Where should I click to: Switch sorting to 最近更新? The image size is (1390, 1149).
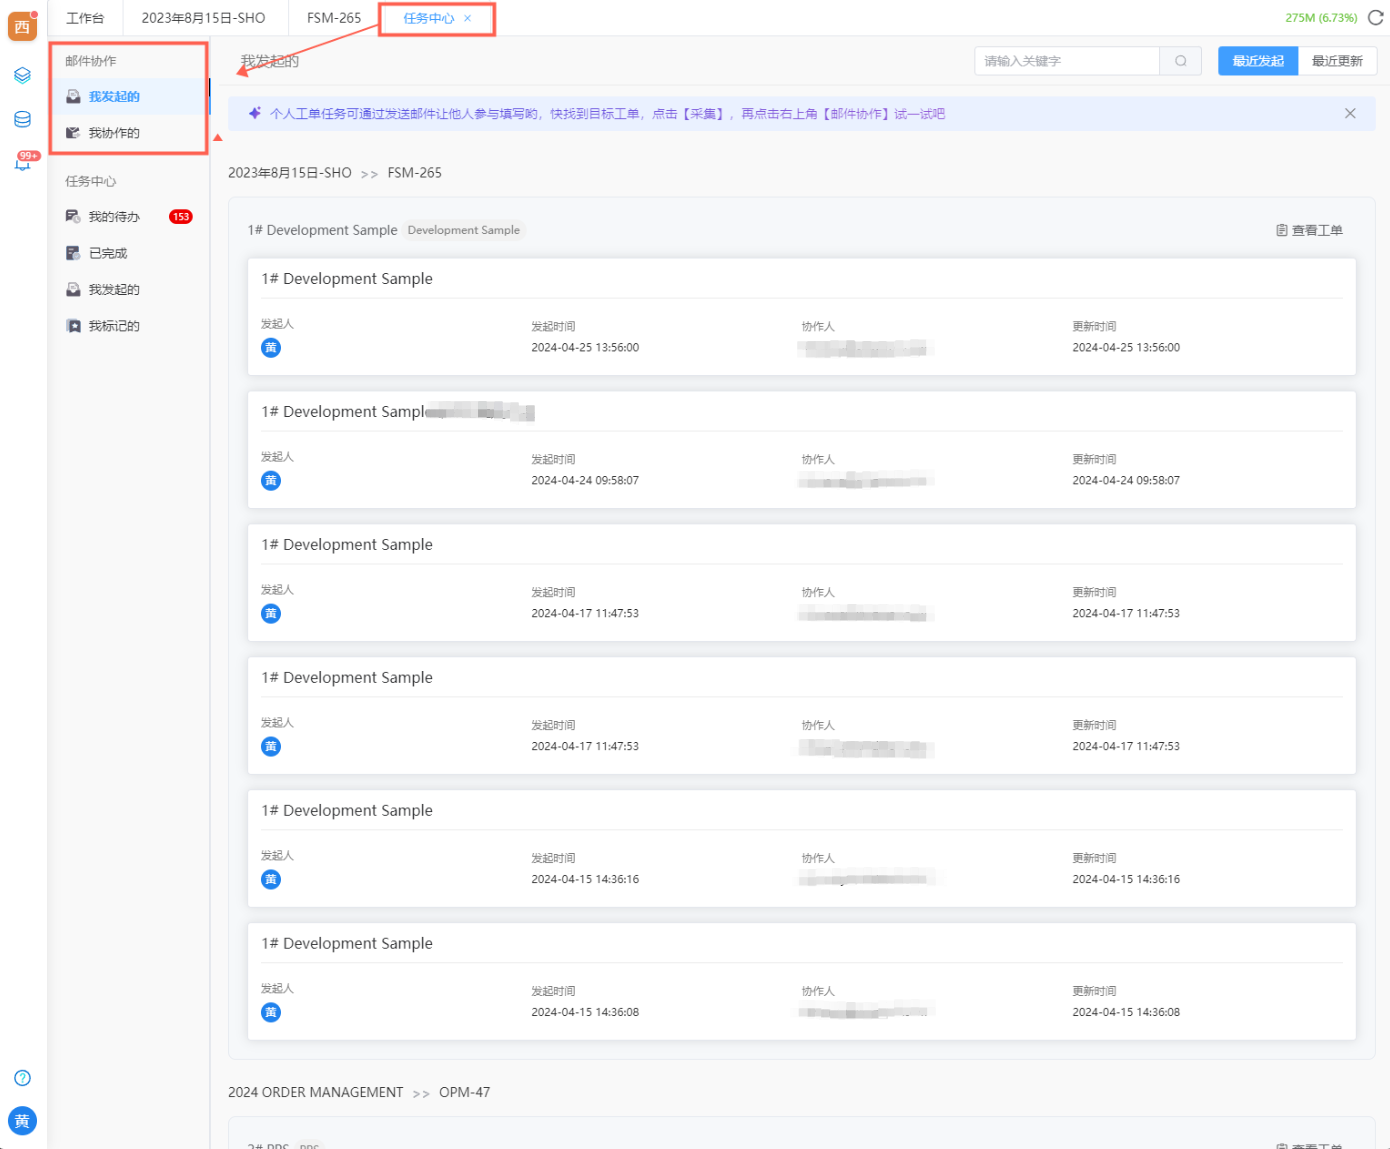[1337, 61]
